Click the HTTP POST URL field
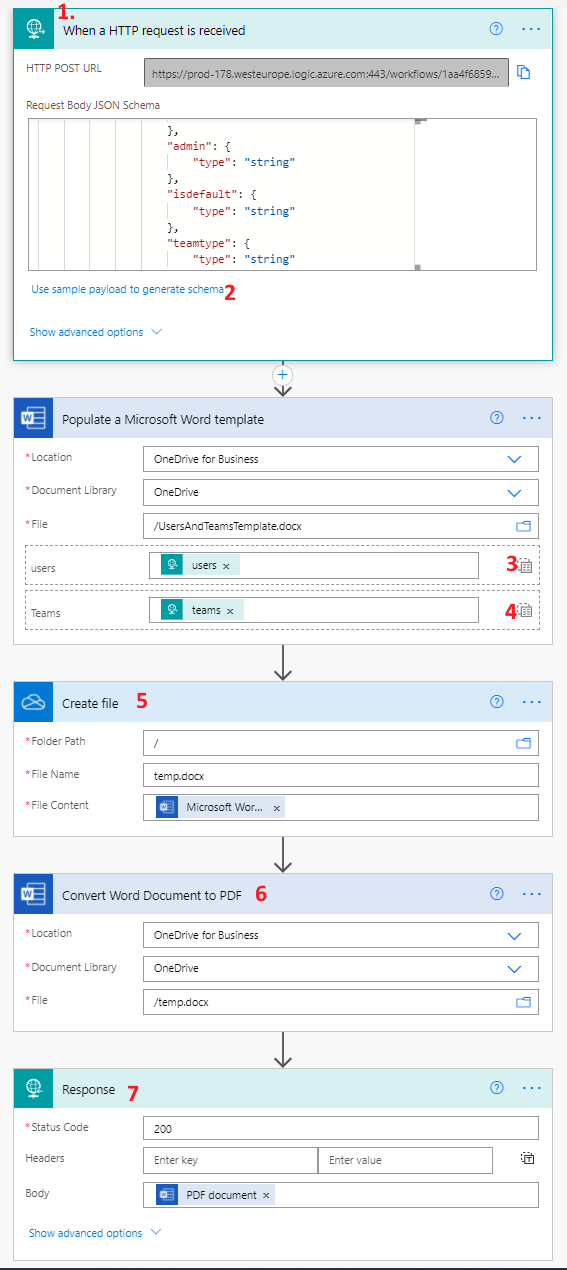 pos(326,72)
